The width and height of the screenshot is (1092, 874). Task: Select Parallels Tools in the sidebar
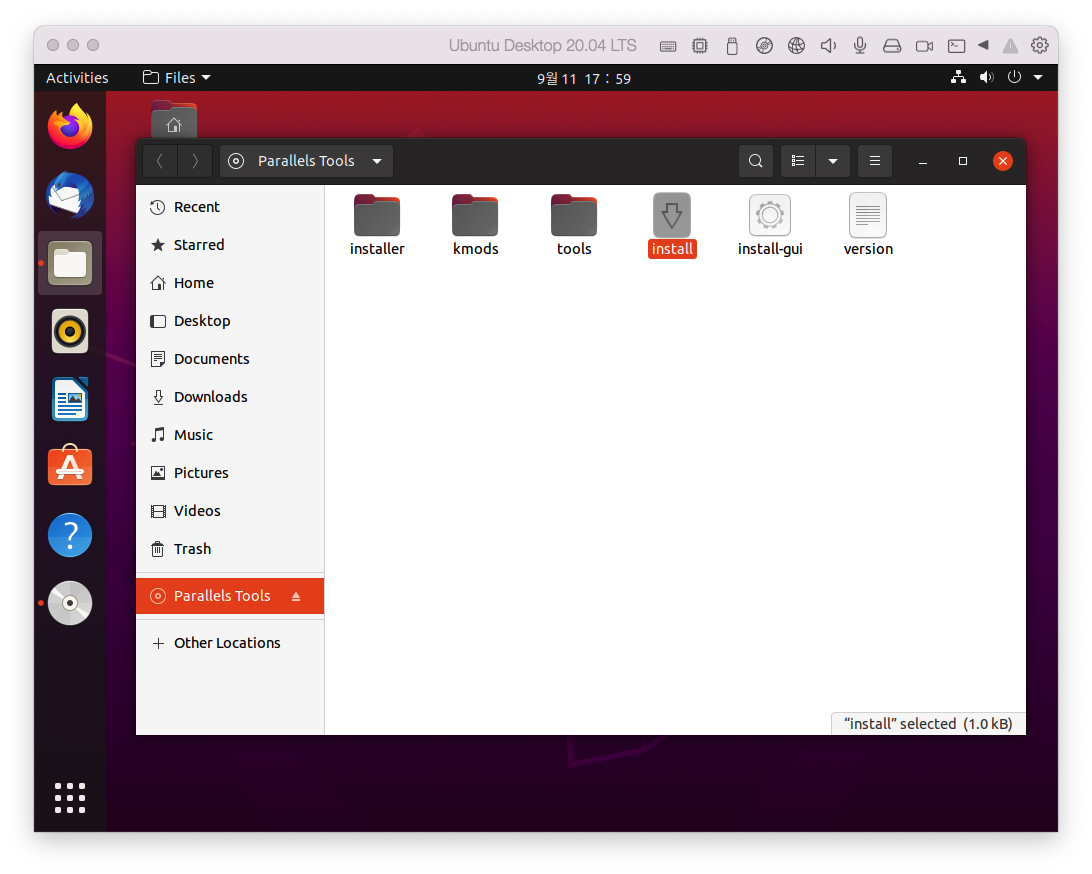(230, 596)
